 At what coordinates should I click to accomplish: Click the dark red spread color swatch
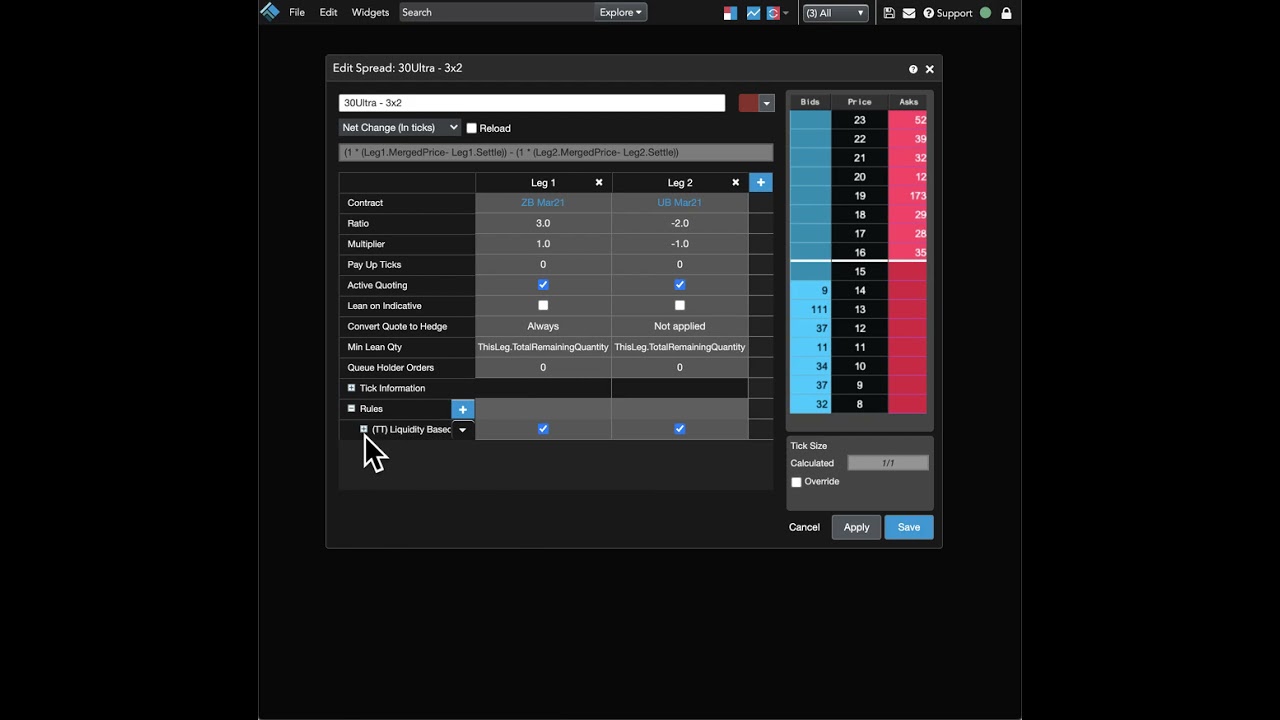tap(748, 103)
